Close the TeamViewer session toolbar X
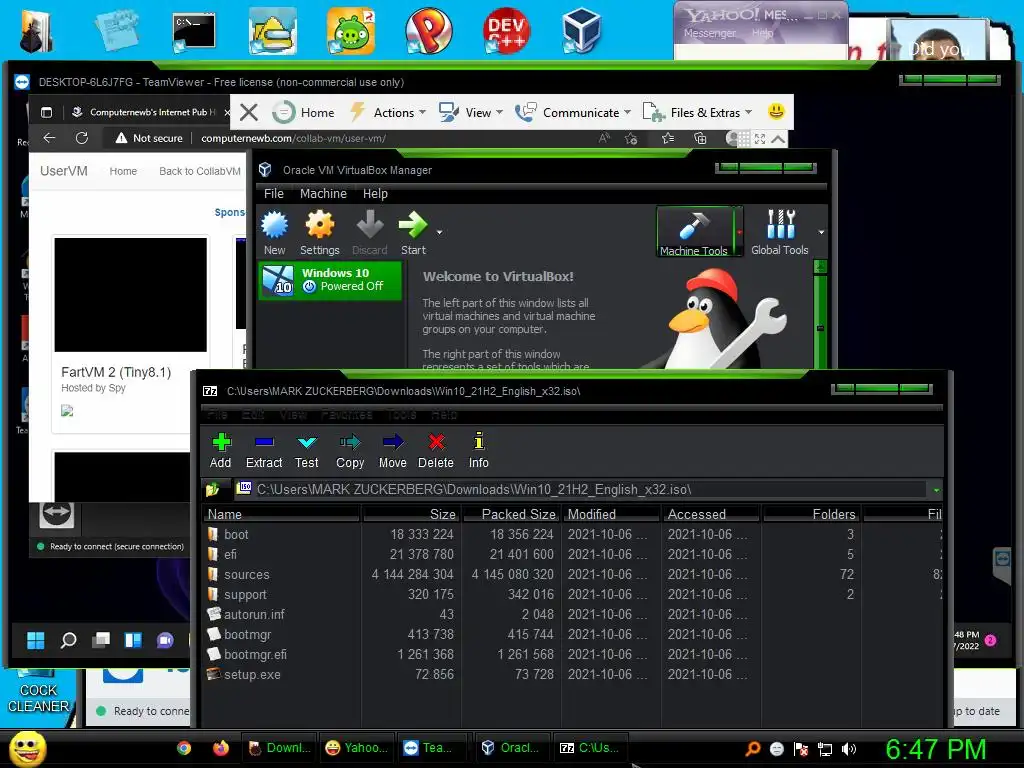 tap(249, 112)
